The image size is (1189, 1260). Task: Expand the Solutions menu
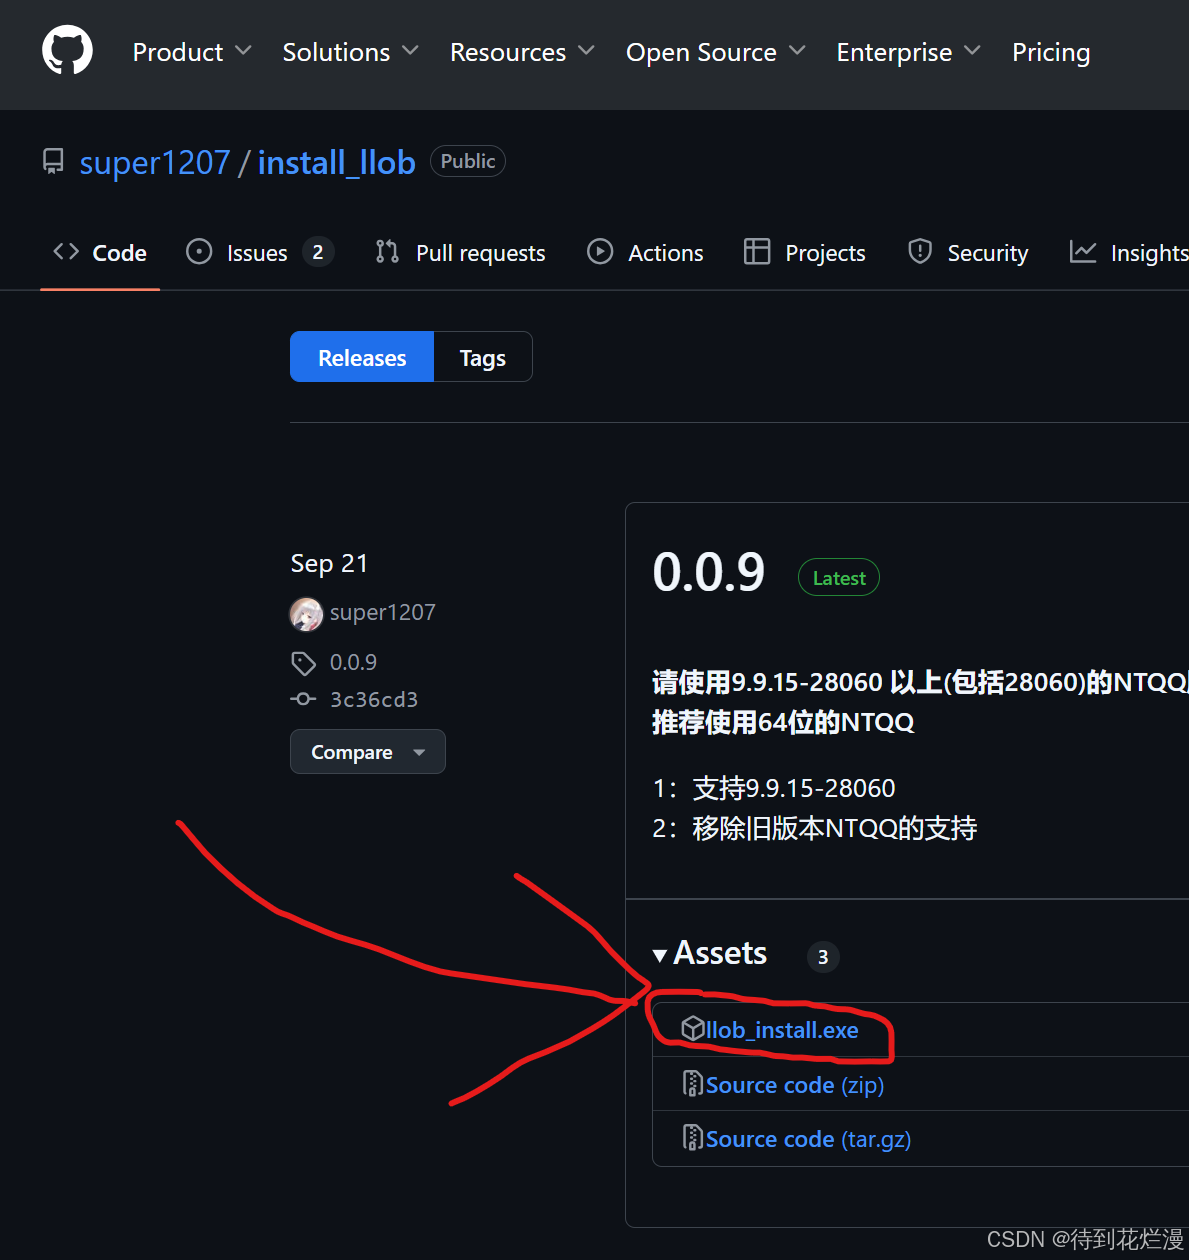(x=350, y=52)
